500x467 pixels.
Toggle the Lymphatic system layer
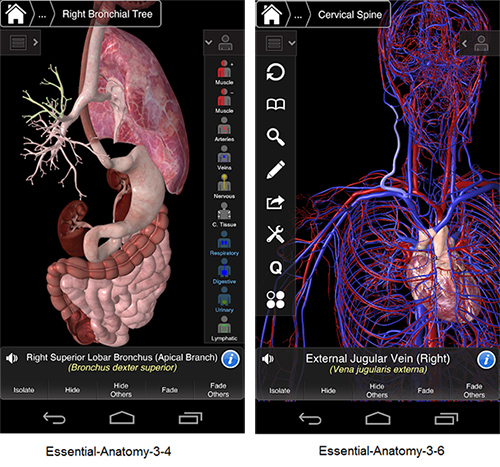pos(224,329)
